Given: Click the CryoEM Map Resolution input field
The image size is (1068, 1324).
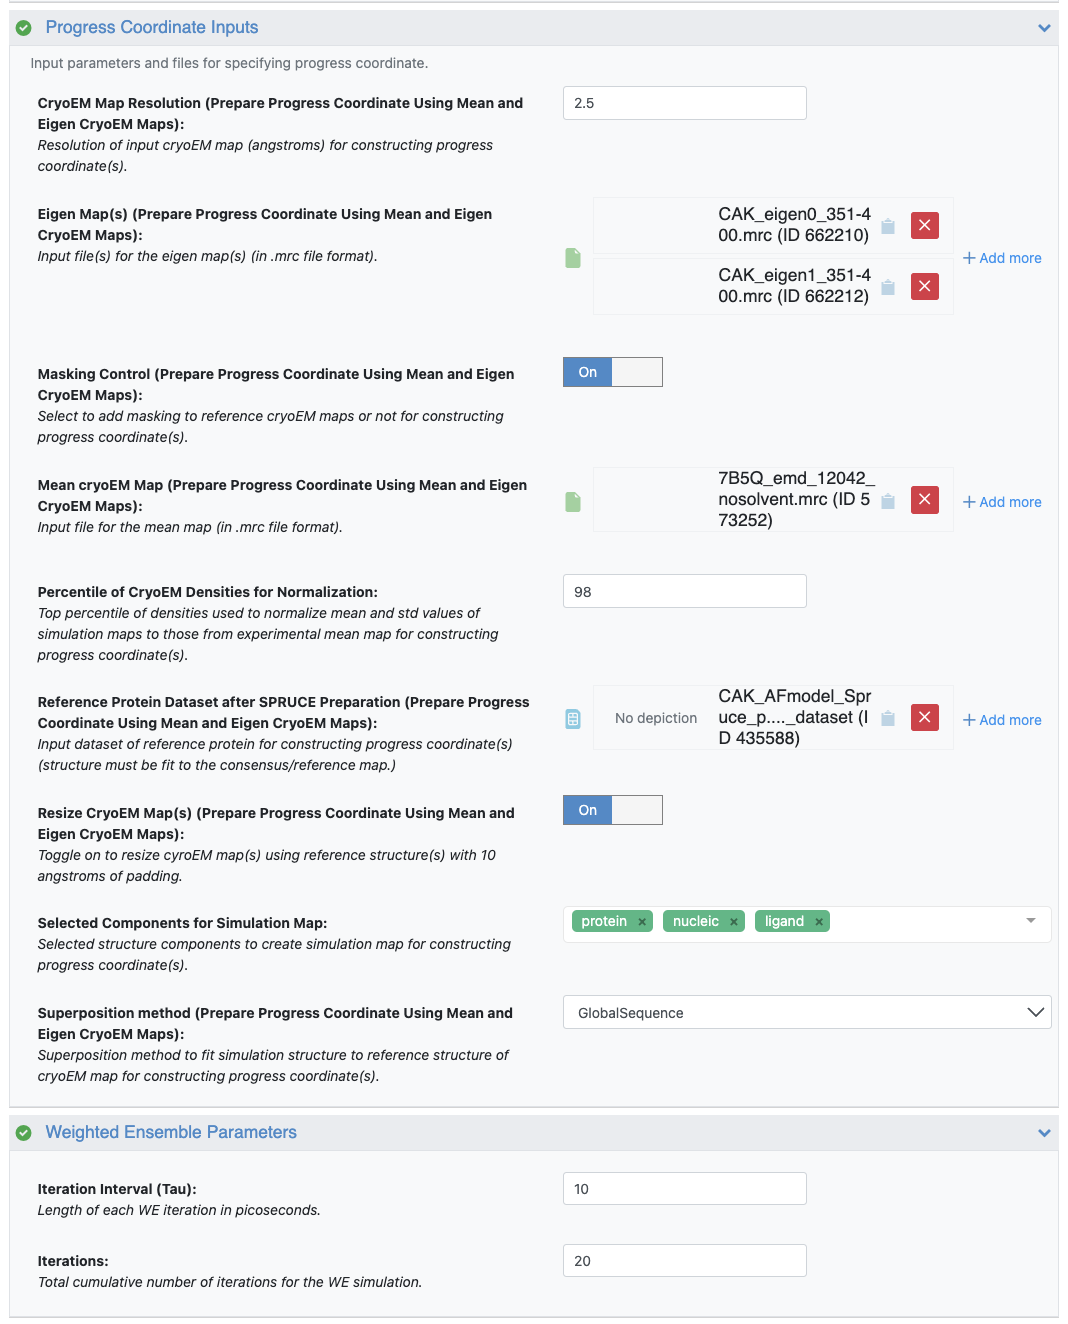Looking at the screenshot, I should click(684, 103).
